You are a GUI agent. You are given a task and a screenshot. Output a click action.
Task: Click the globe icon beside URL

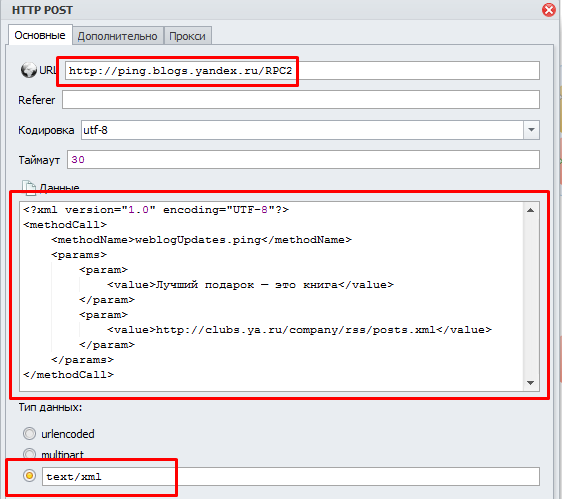point(28,70)
